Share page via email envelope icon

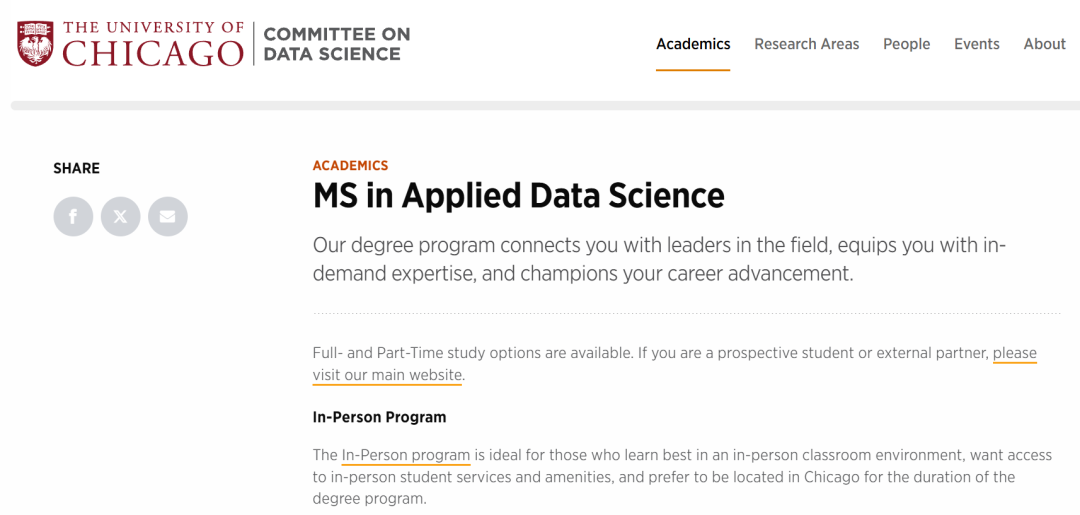(167, 216)
